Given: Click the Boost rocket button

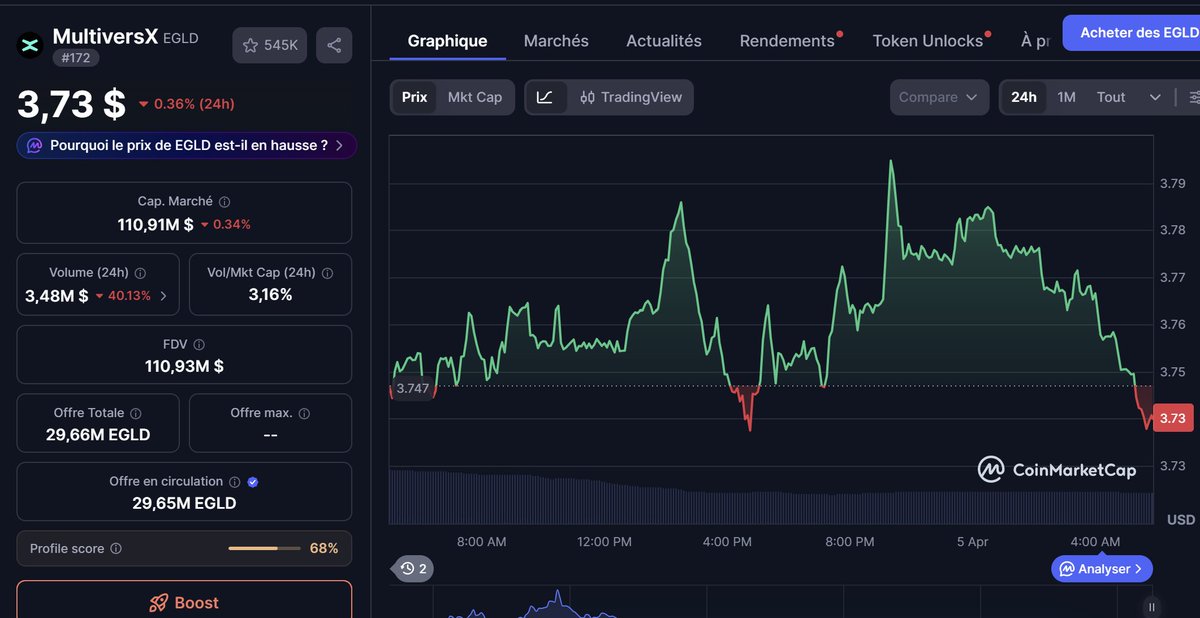Looking at the screenshot, I should pos(184,602).
